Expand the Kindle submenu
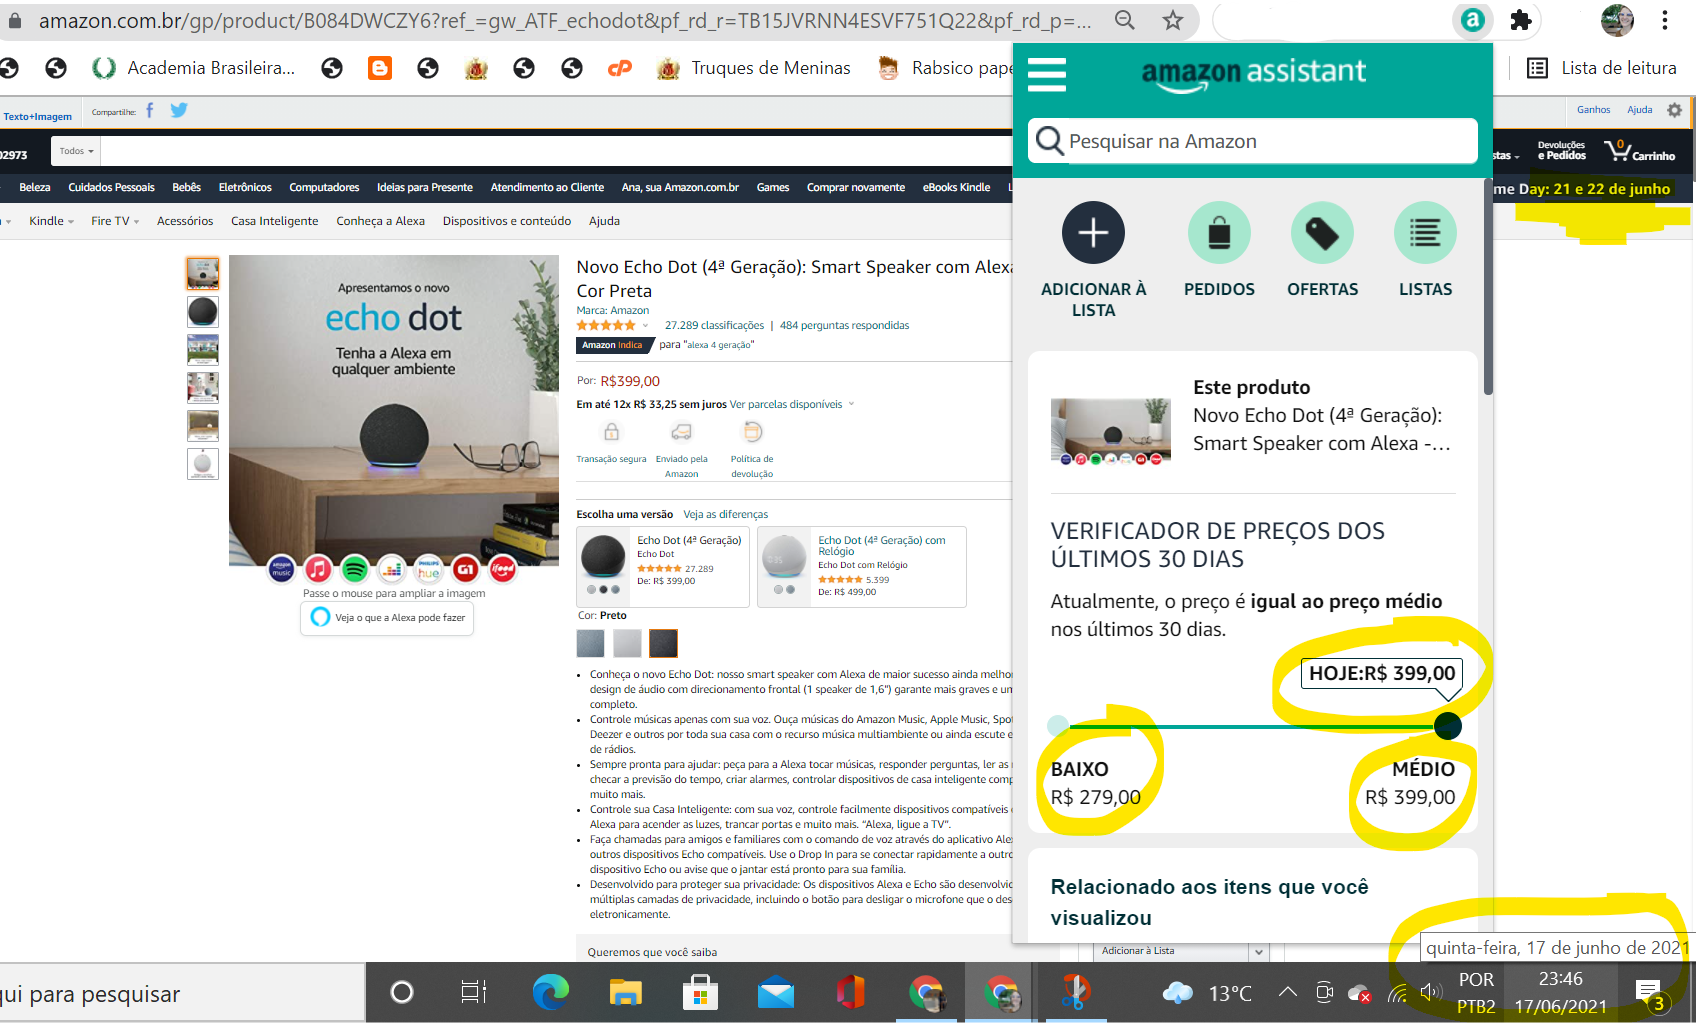 pyautogui.click(x=51, y=221)
